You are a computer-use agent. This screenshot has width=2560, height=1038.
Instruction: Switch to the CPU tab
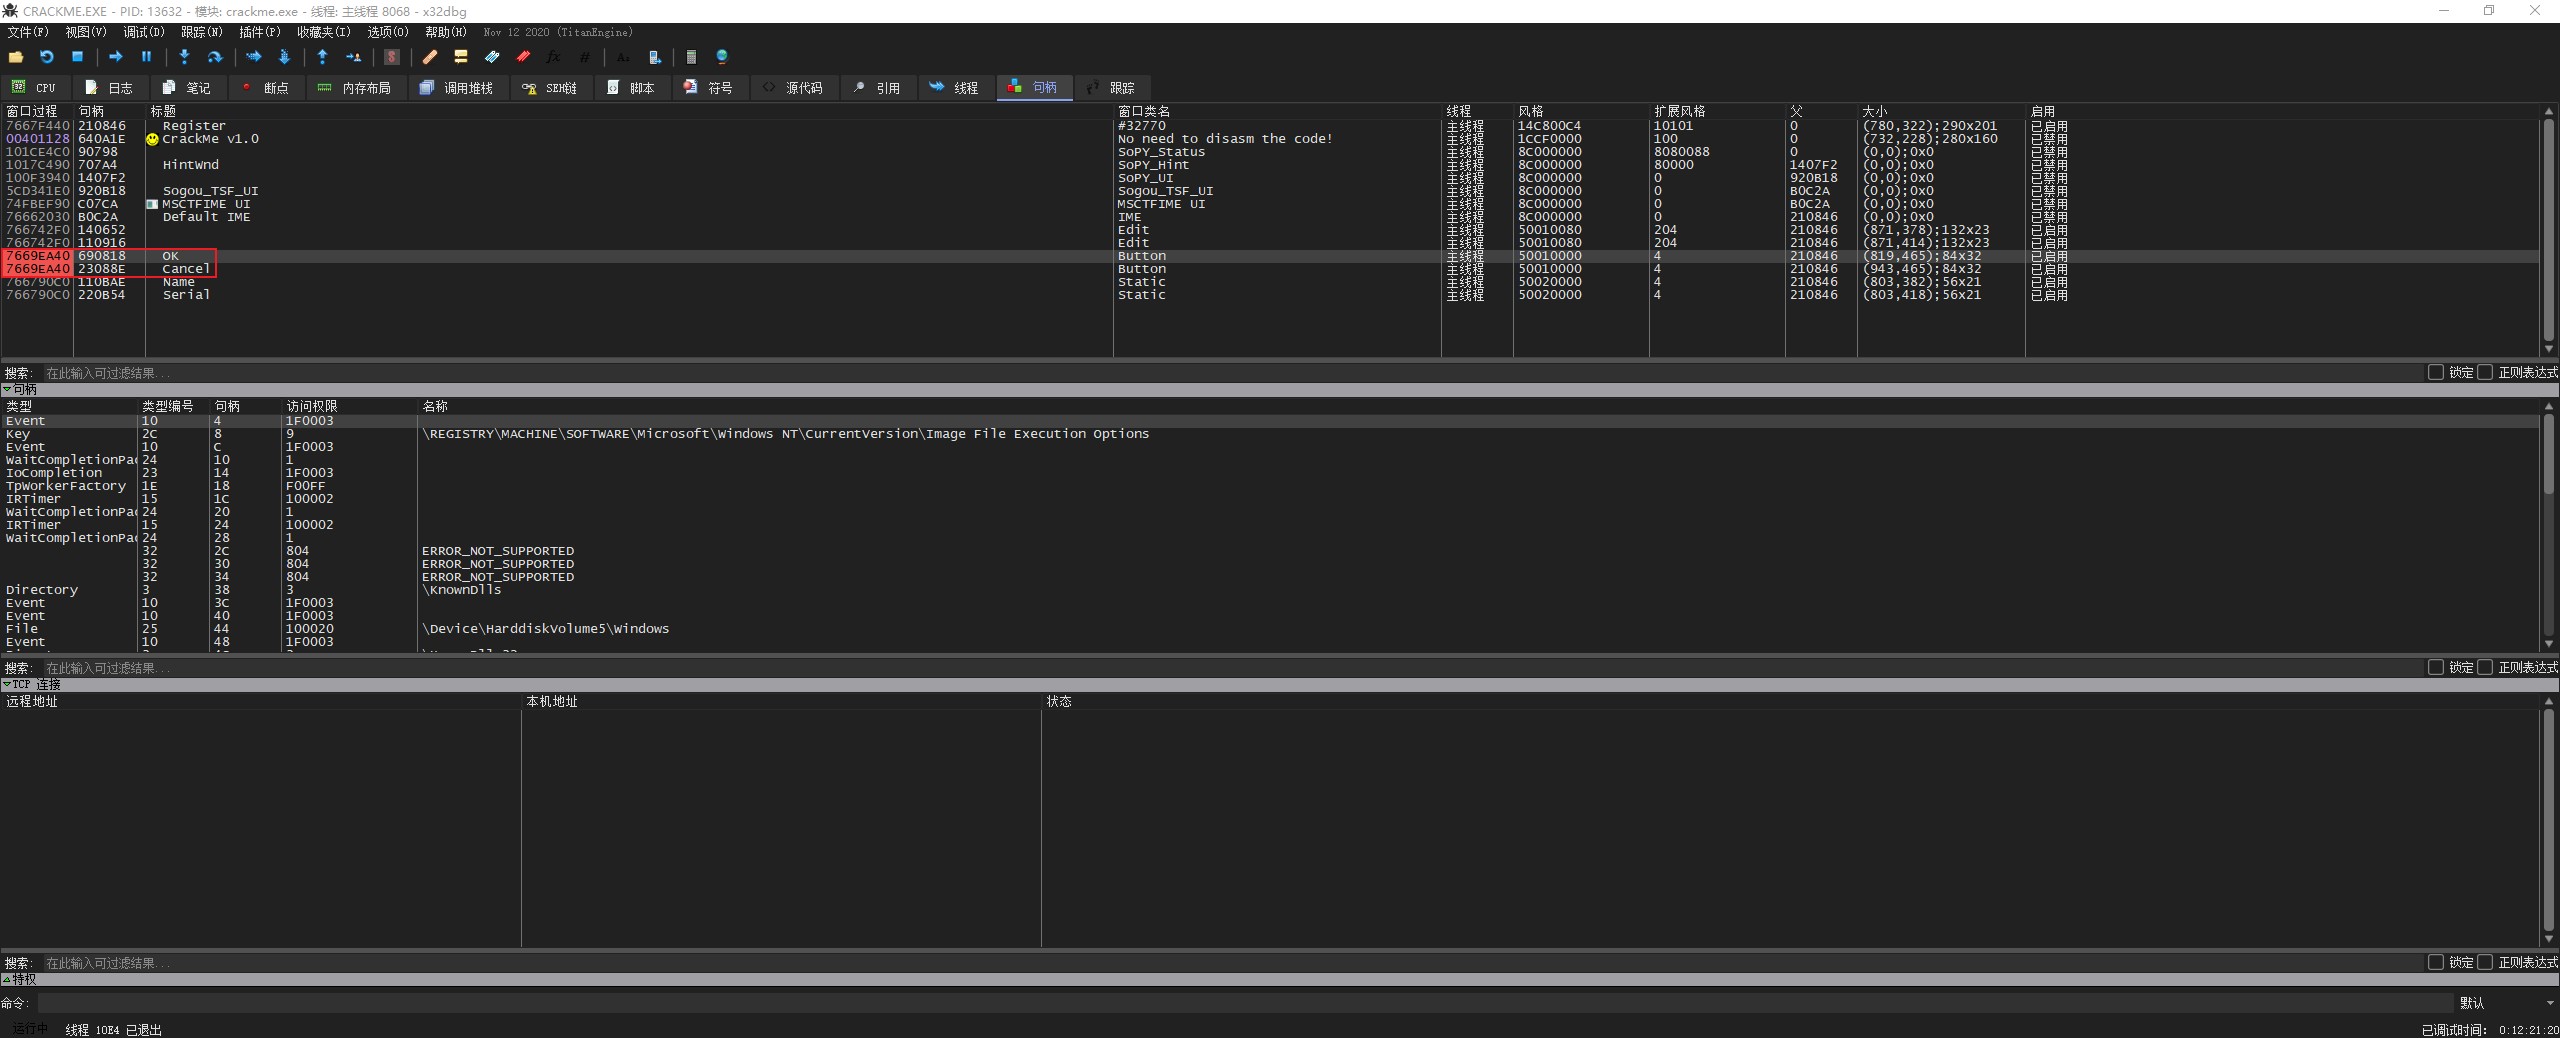coord(35,88)
